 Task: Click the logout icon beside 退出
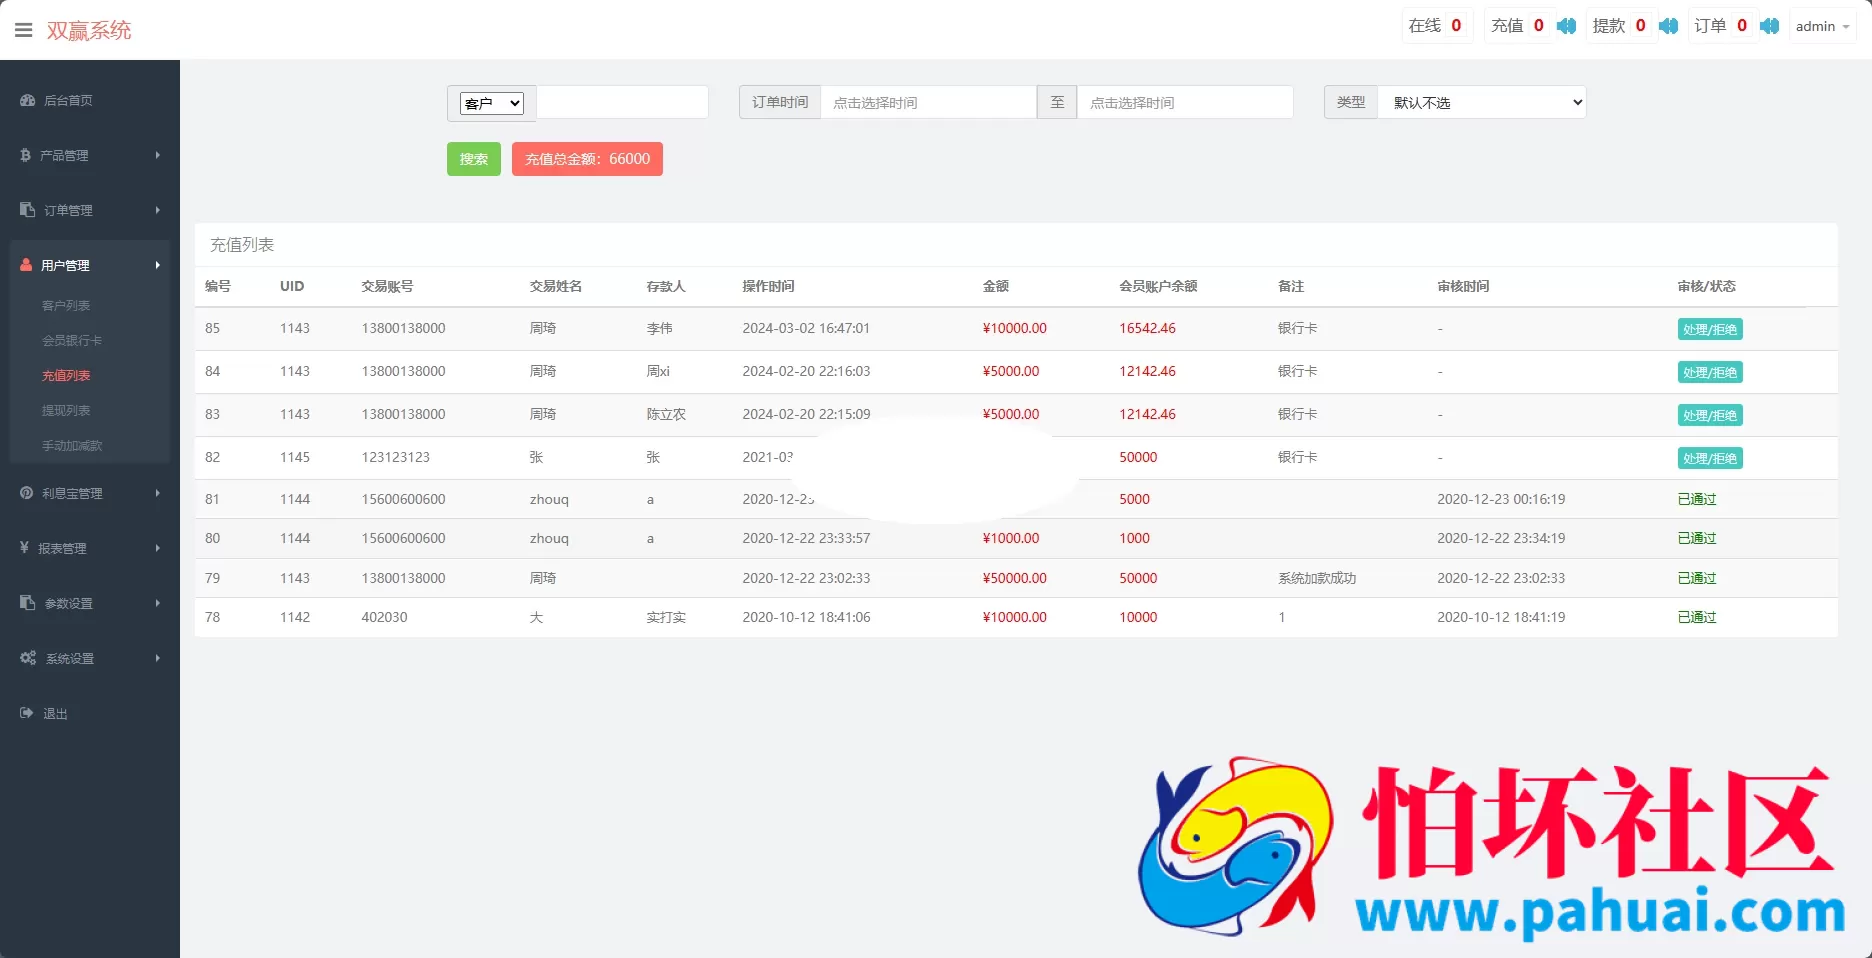point(25,713)
